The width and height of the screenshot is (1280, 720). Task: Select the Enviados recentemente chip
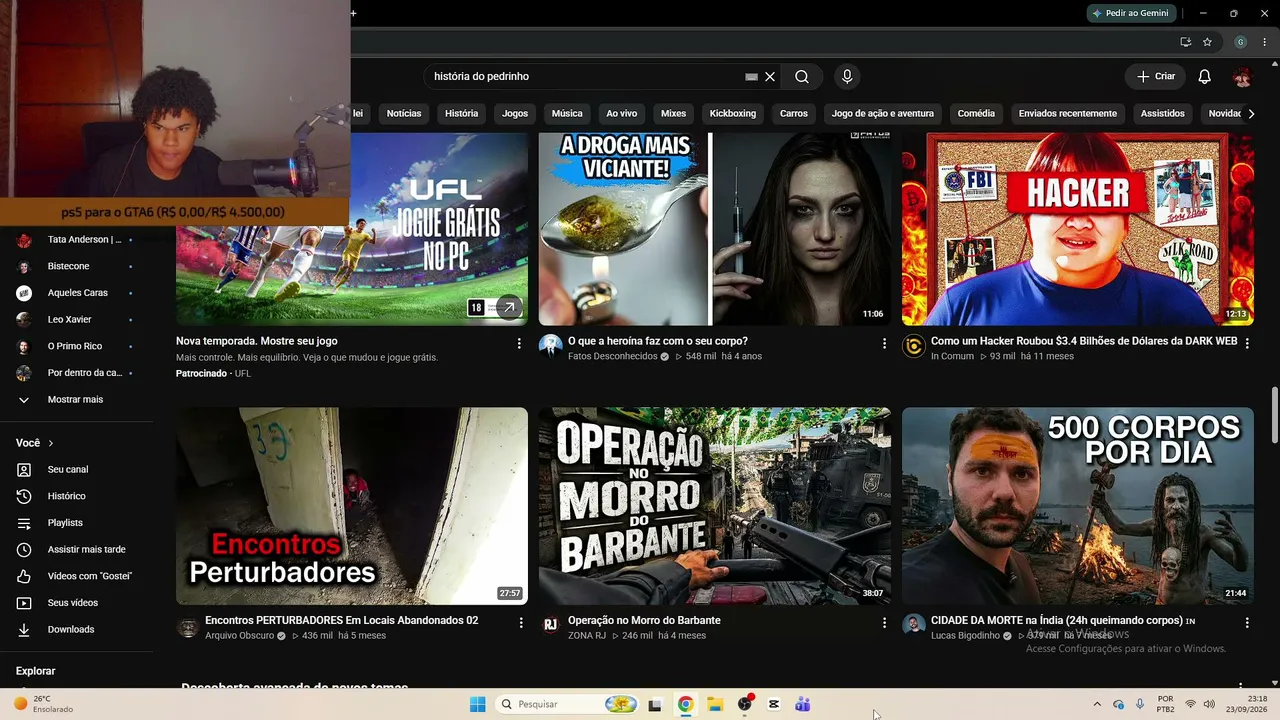point(1068,114)
